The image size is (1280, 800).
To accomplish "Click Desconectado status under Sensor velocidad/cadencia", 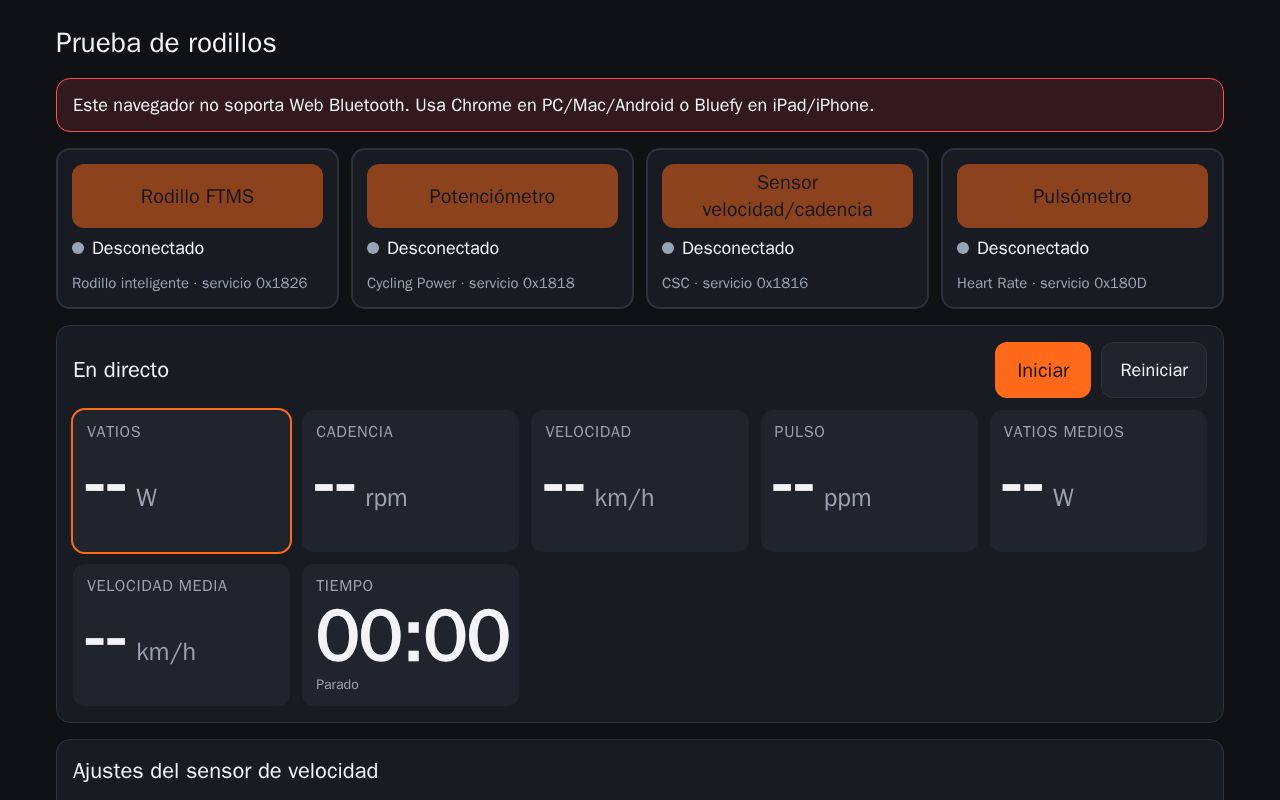I will (728, 248).
